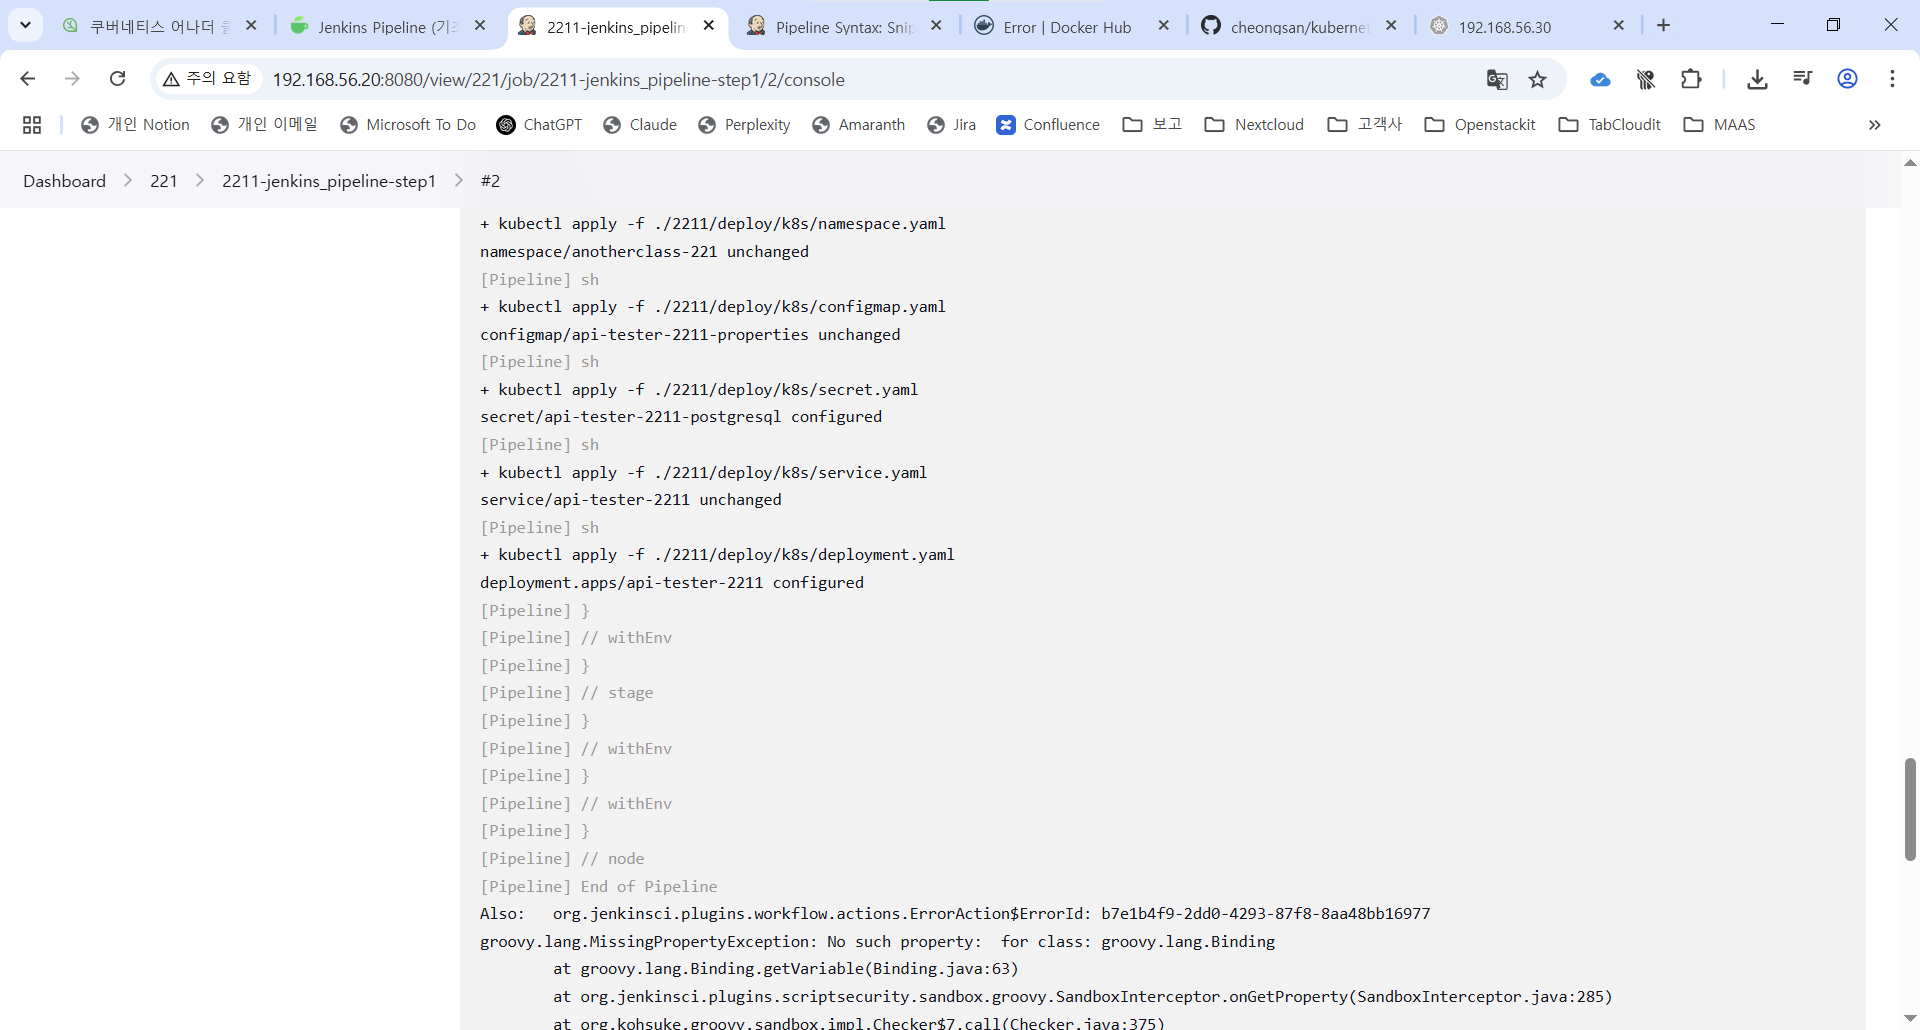Close the Docker Hub error tab

(x=1164, y=26)
